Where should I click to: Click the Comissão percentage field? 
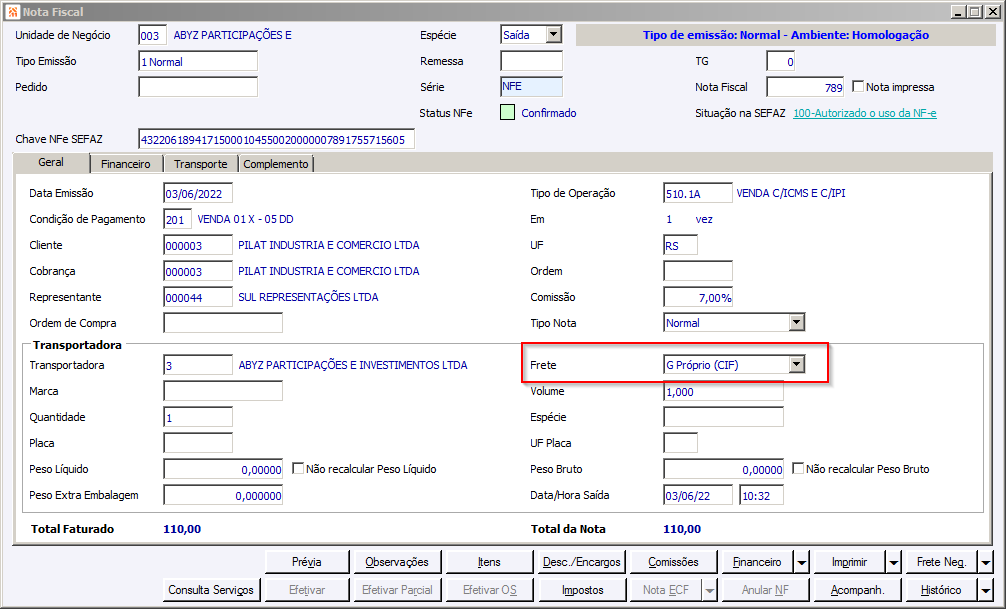[x=697, y=297]
